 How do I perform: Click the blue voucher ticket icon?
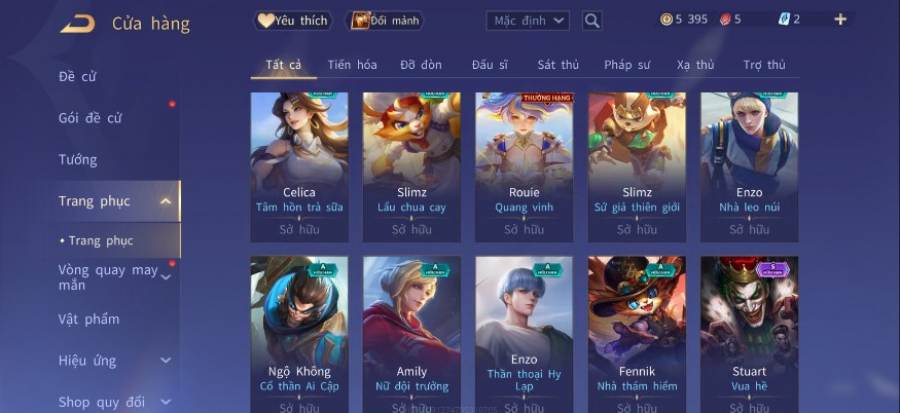[783, 19]
